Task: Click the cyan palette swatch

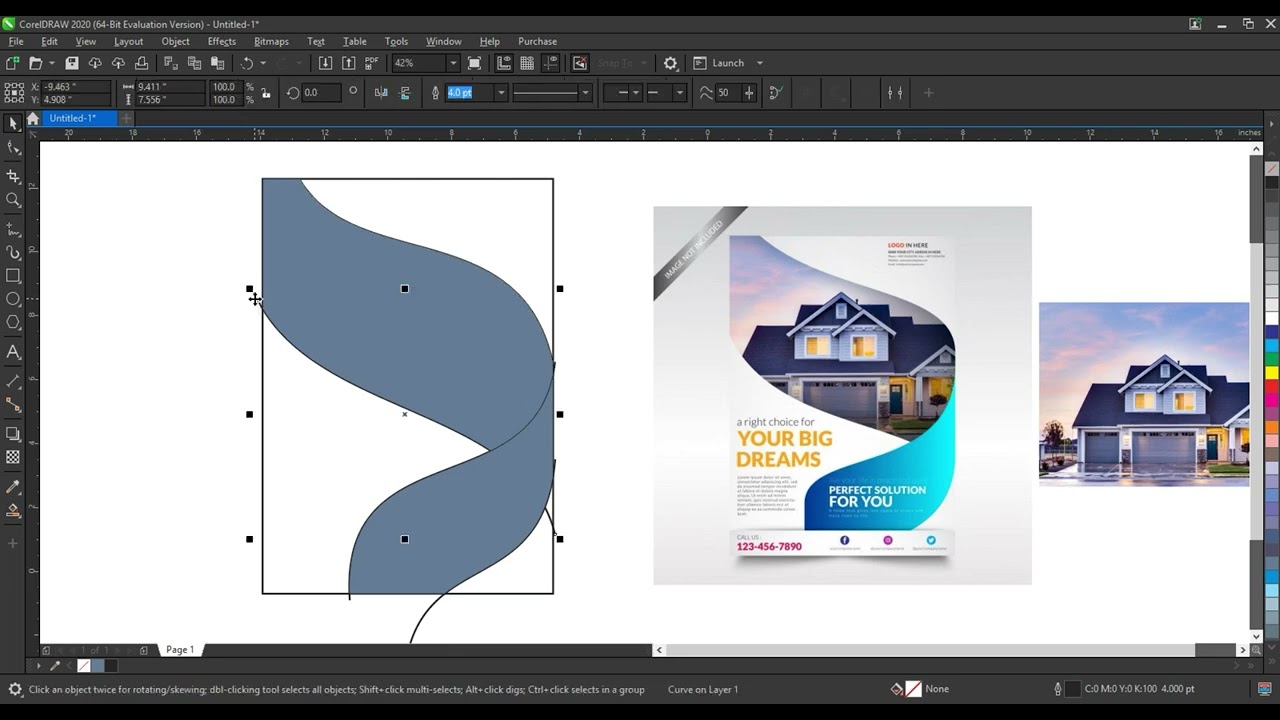Action: click(1272, 345)
